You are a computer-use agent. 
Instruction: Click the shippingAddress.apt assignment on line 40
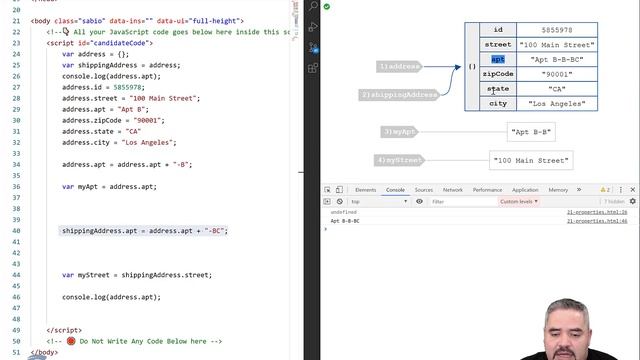click(145, 231)
